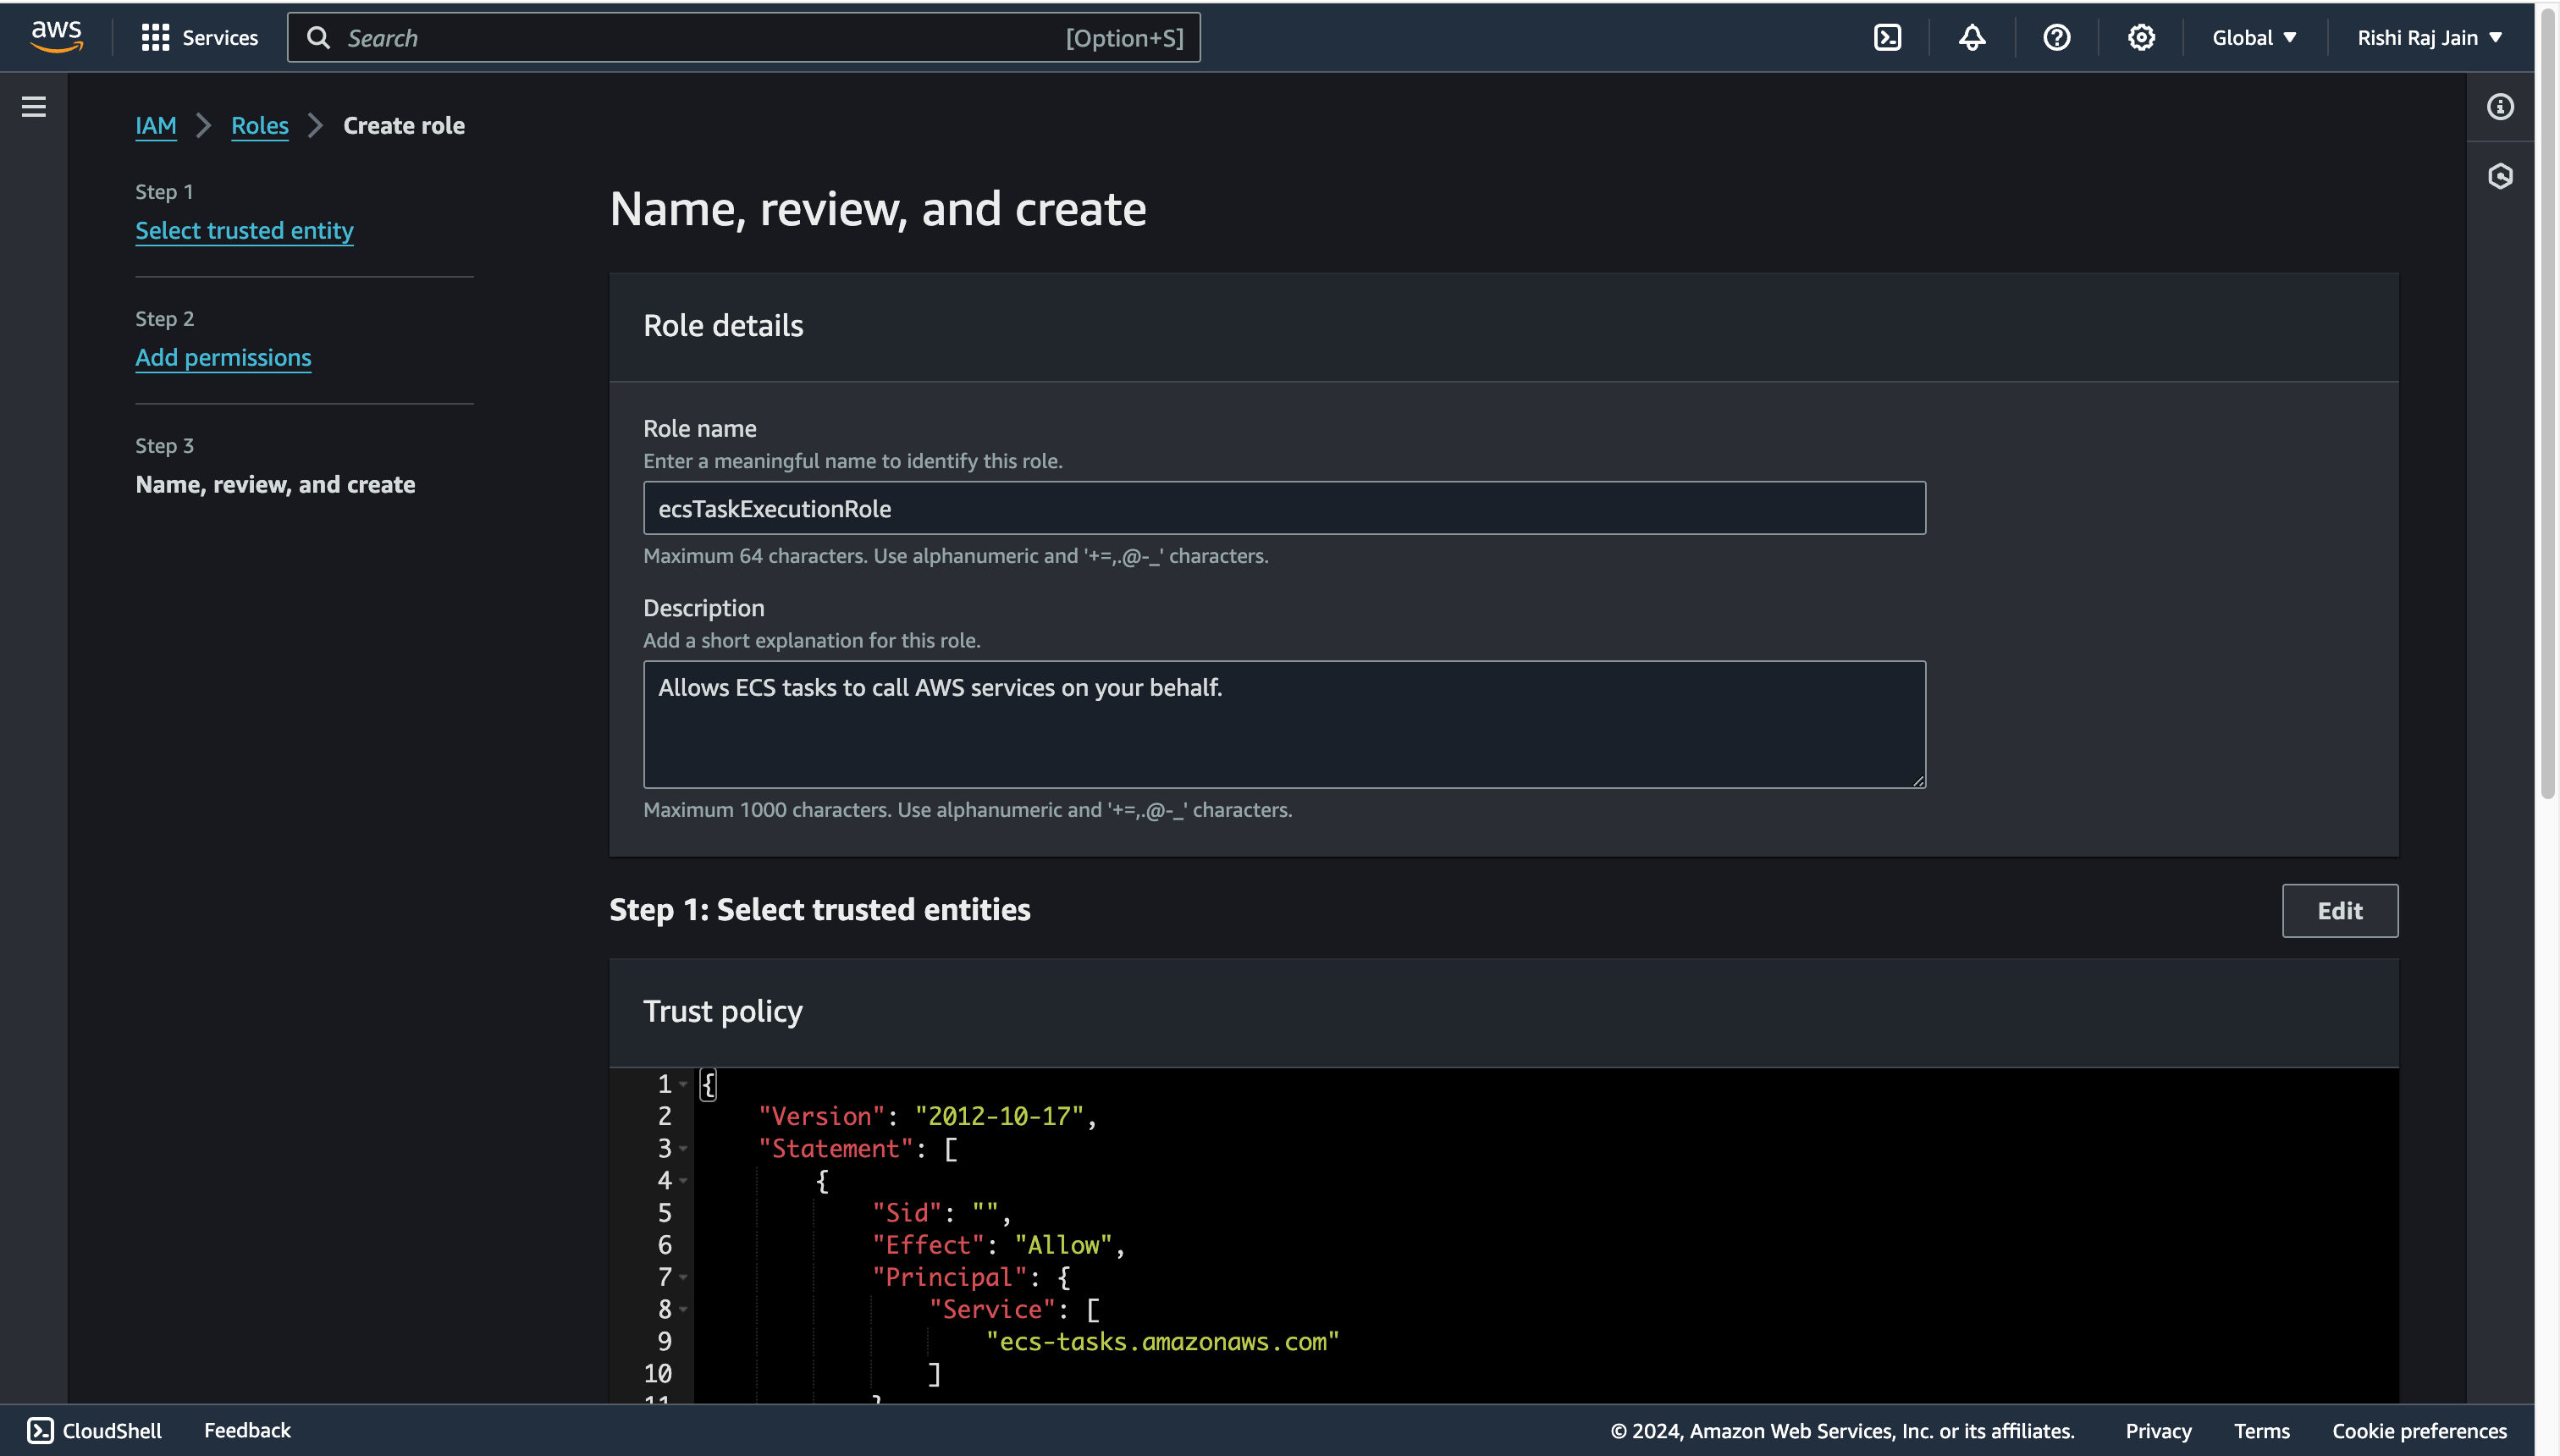Expand the Rishi Raj Jain account menu
Viewport: 2560px width, 1456px height.
(x=2430, y=37)
